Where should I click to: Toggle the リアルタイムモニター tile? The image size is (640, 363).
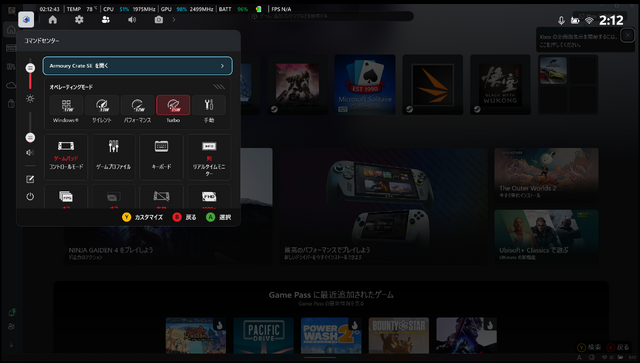(209, 157)
